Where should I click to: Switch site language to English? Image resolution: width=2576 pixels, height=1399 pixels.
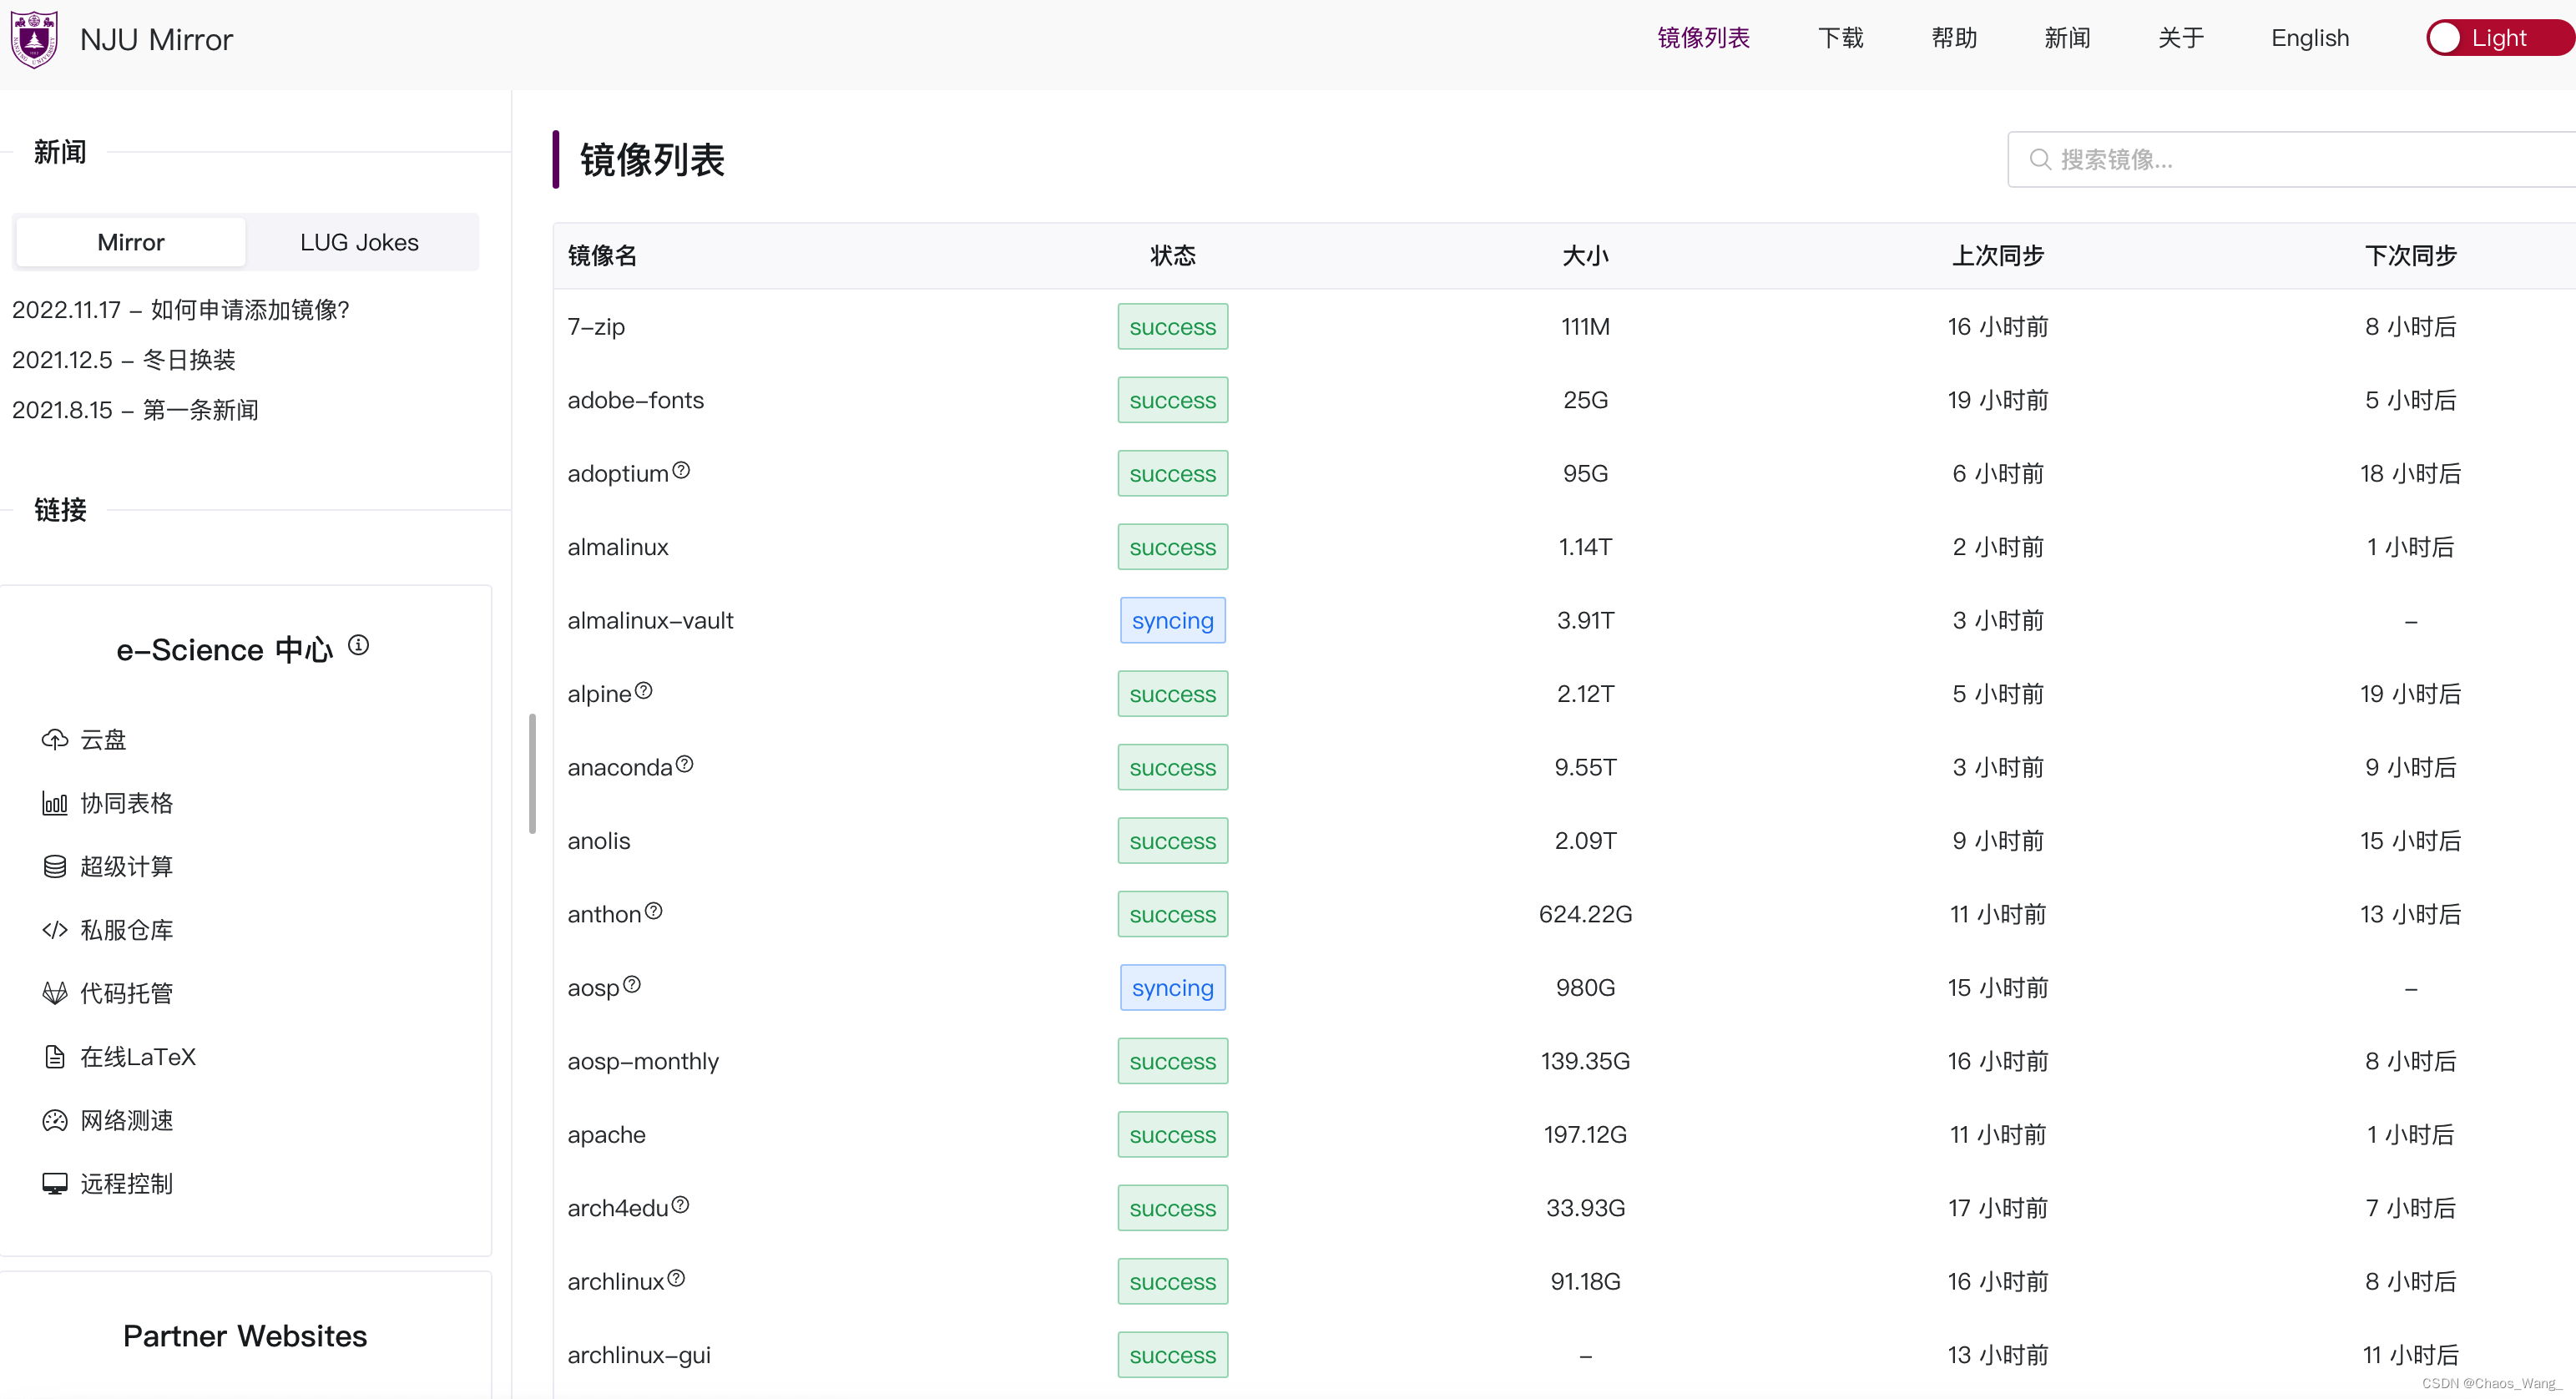pos(2309,38)
